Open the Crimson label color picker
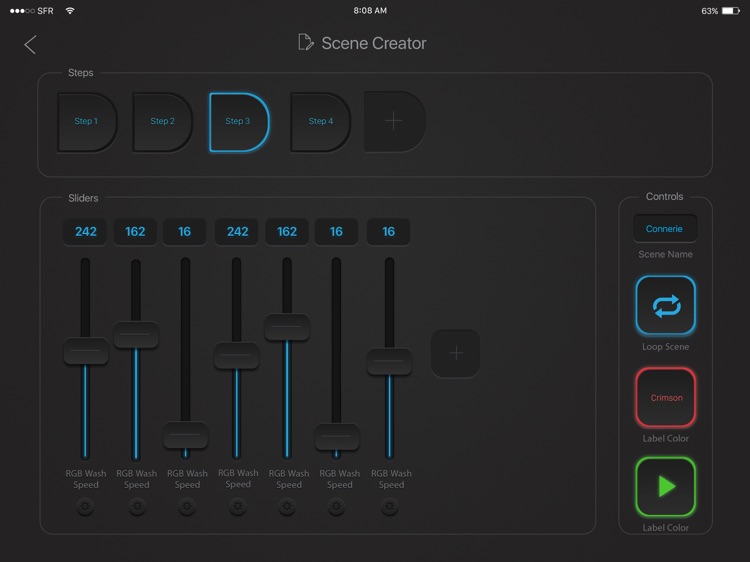The height and width of the screenshot is (562, 750). (x=665, y=397)
